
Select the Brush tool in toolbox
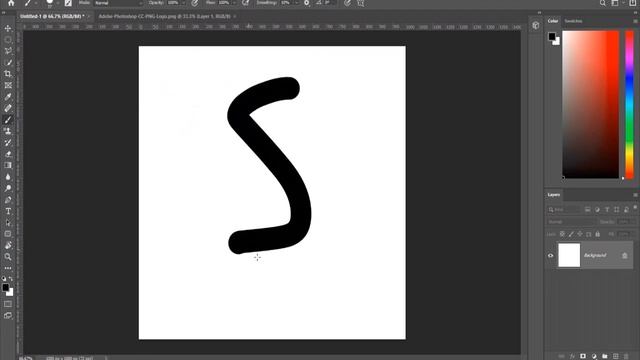click(8, 120)
